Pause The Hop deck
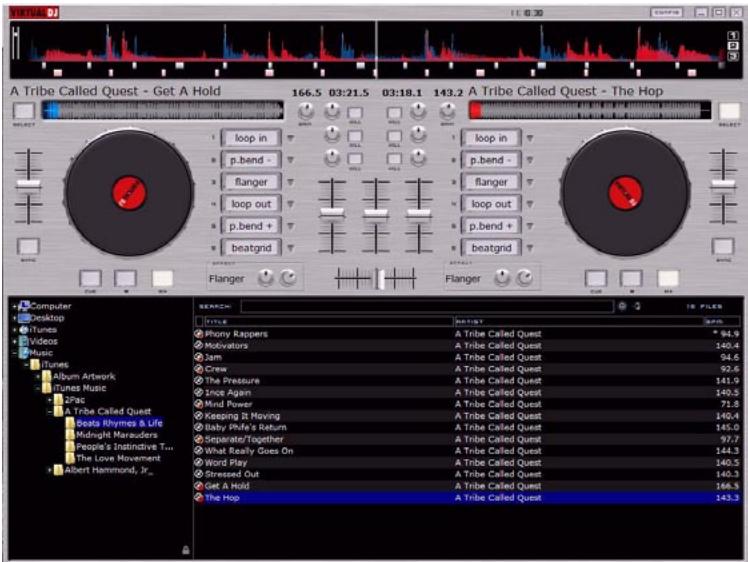The height and width of the screenshot is (562, 748). pos(631,279)
